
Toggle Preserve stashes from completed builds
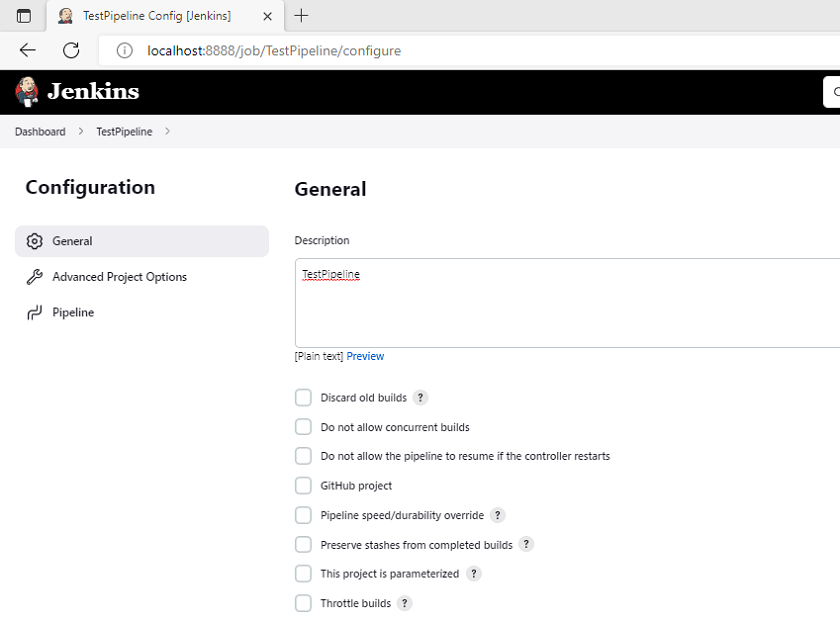point(303,544)
